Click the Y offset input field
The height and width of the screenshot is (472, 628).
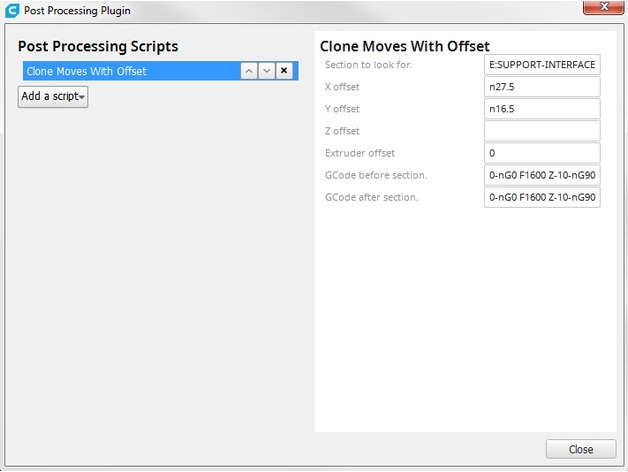click(541, 109)
